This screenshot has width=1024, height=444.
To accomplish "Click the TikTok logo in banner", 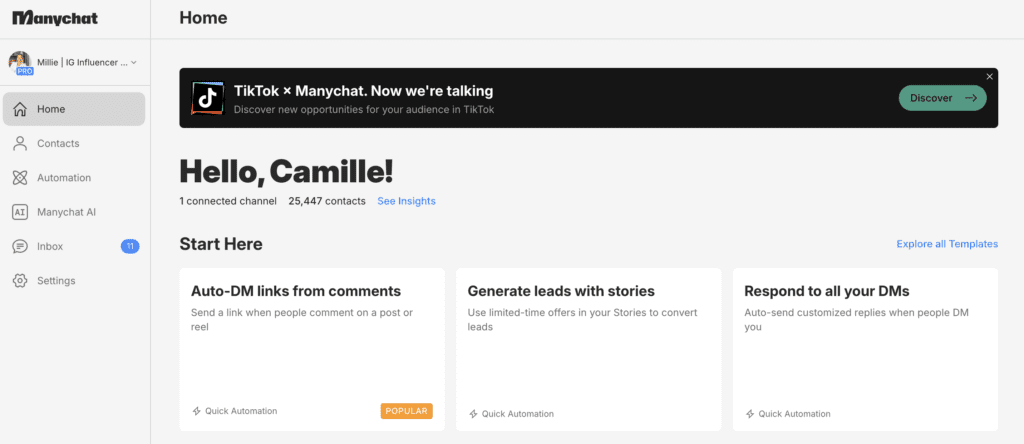I will click(205, 97).
